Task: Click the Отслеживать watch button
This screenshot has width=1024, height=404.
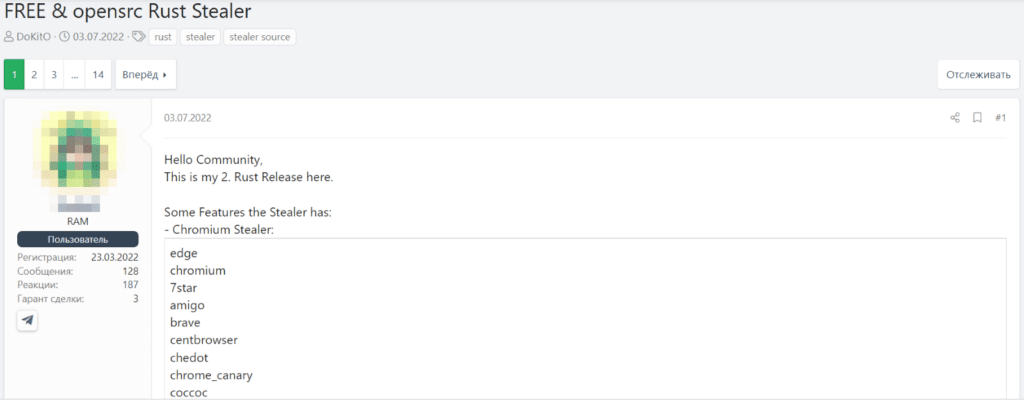Action: [x=978, y=75]
